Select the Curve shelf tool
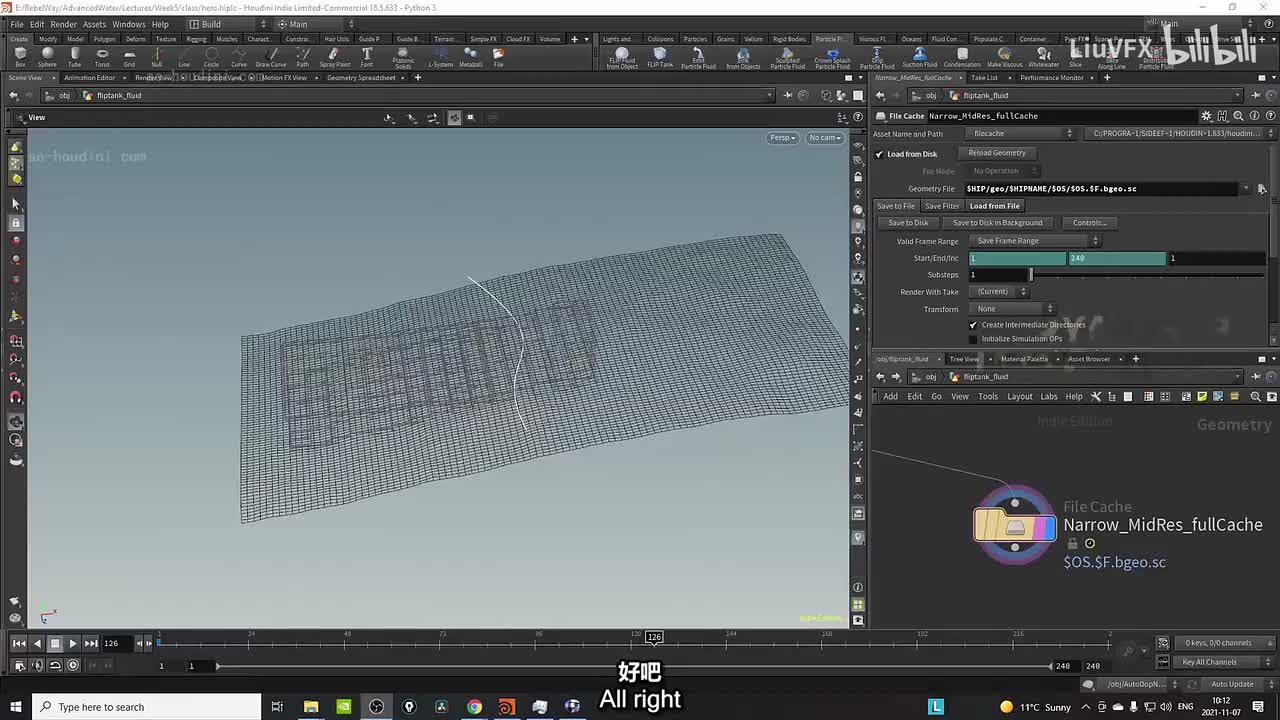The height and width of the screenshot is (720, 1280). click(x=239, y=57)
